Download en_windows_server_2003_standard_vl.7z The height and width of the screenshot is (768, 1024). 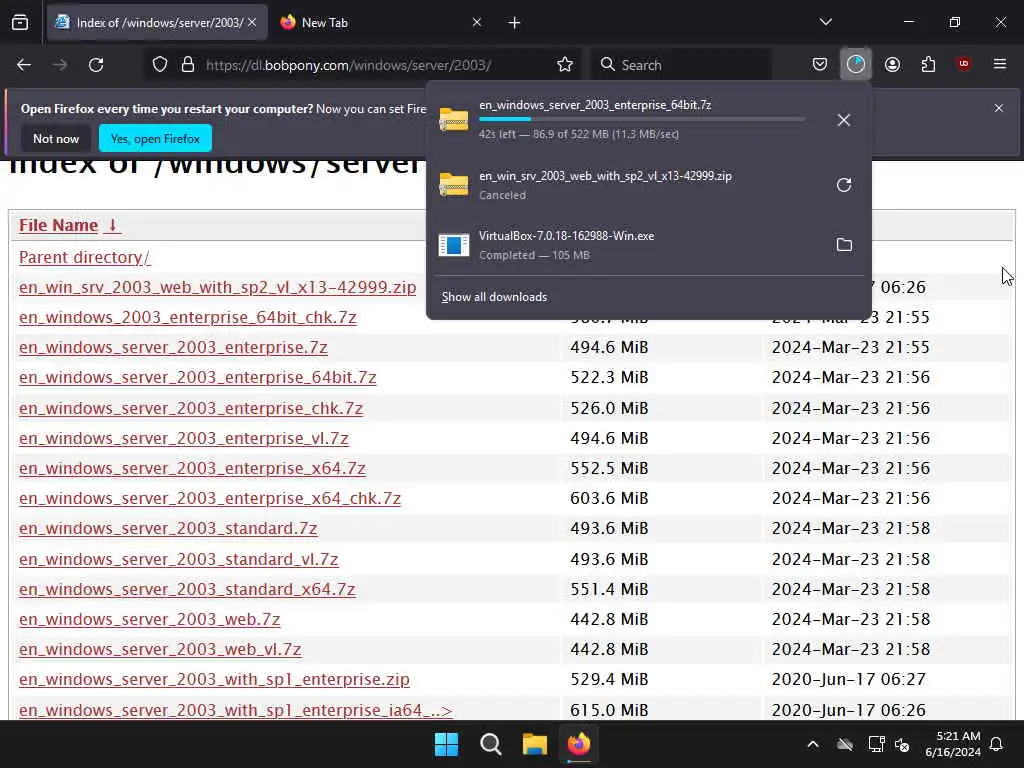click(178, 559)
